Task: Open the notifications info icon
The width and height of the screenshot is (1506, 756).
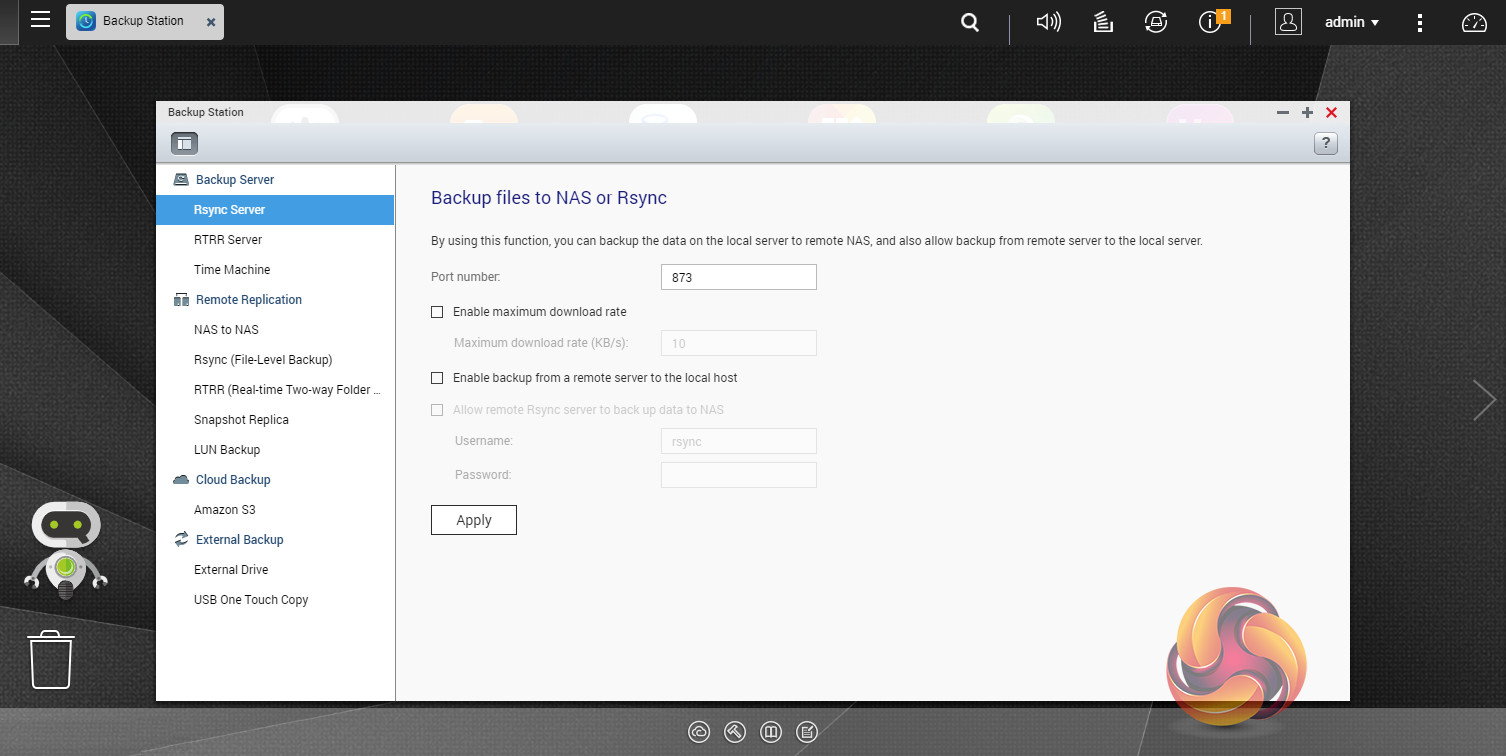Action: click(x=1211, y=22)
